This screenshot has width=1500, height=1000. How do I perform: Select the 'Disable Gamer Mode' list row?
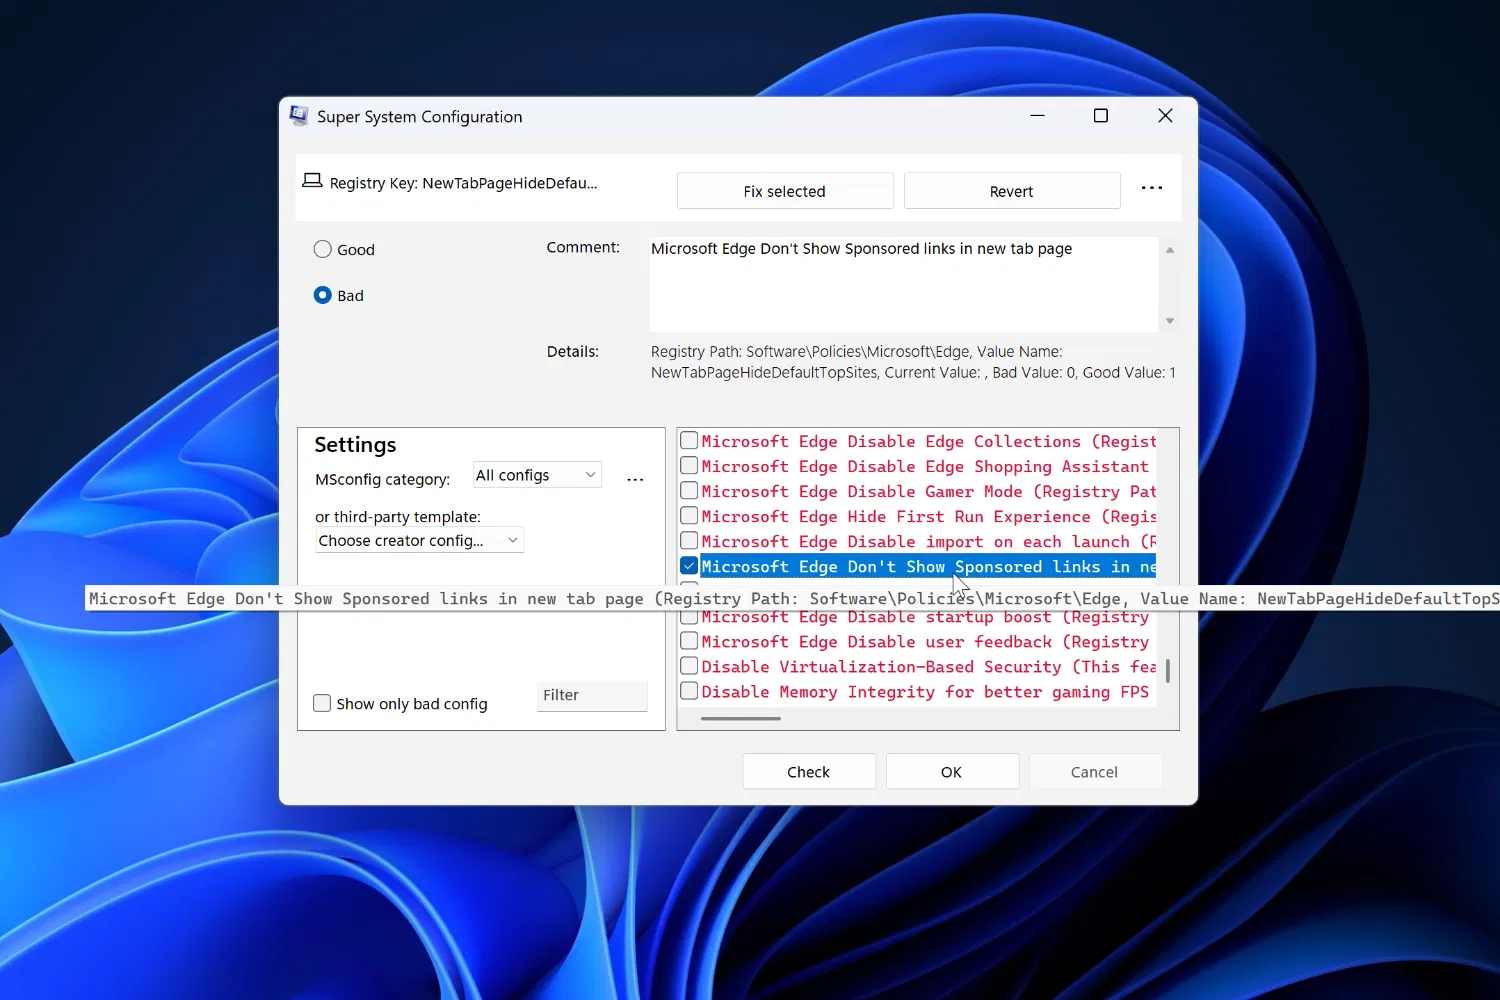928,491
